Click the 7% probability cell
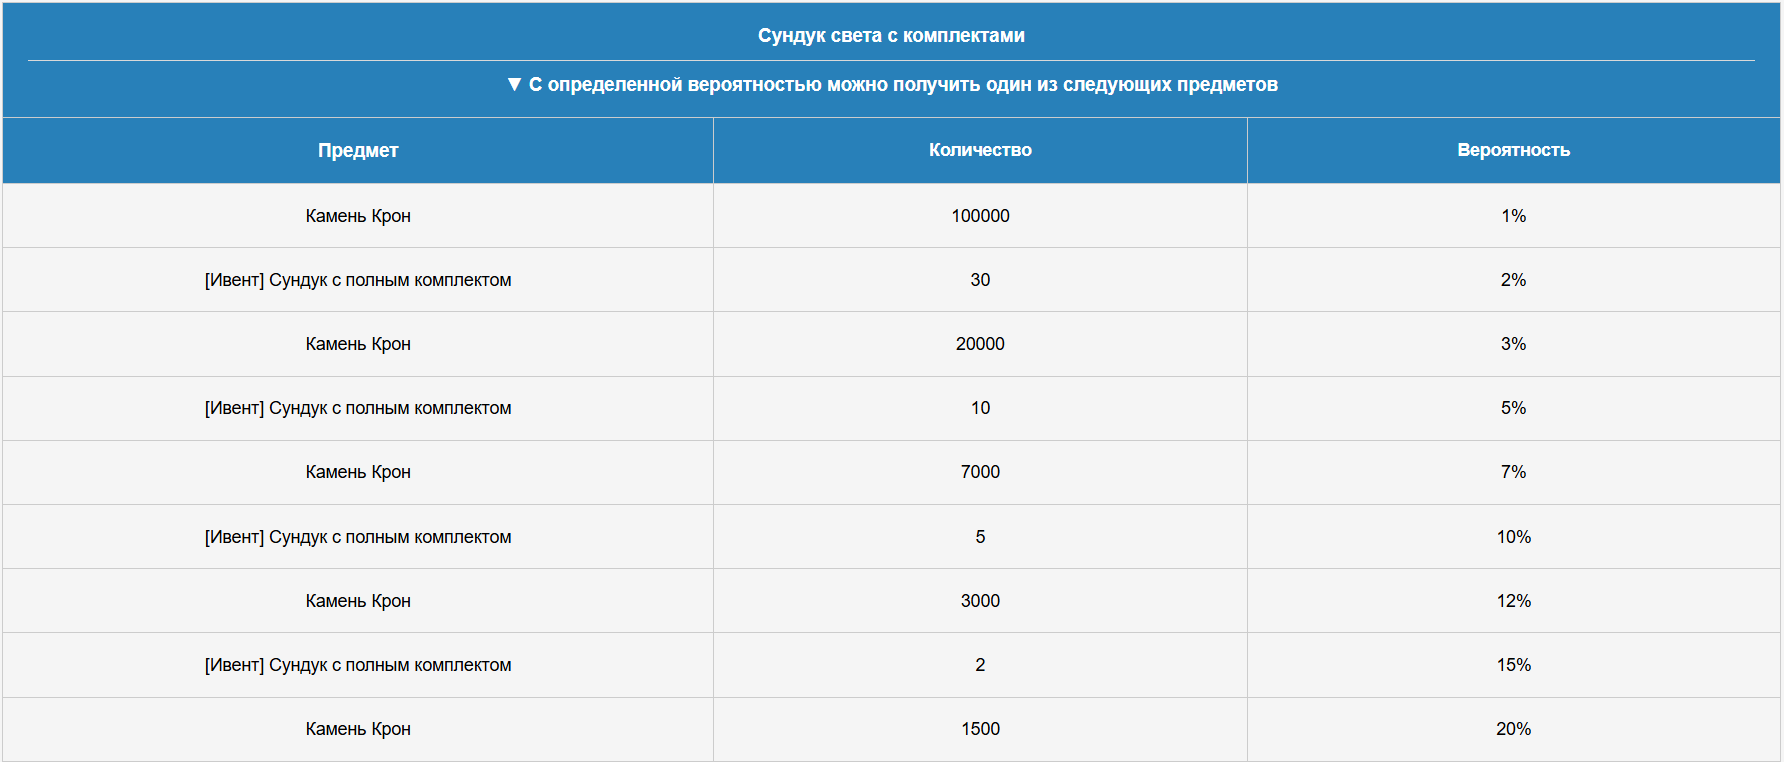The width and height of the screenshot is (1784, 762). 1513,472
